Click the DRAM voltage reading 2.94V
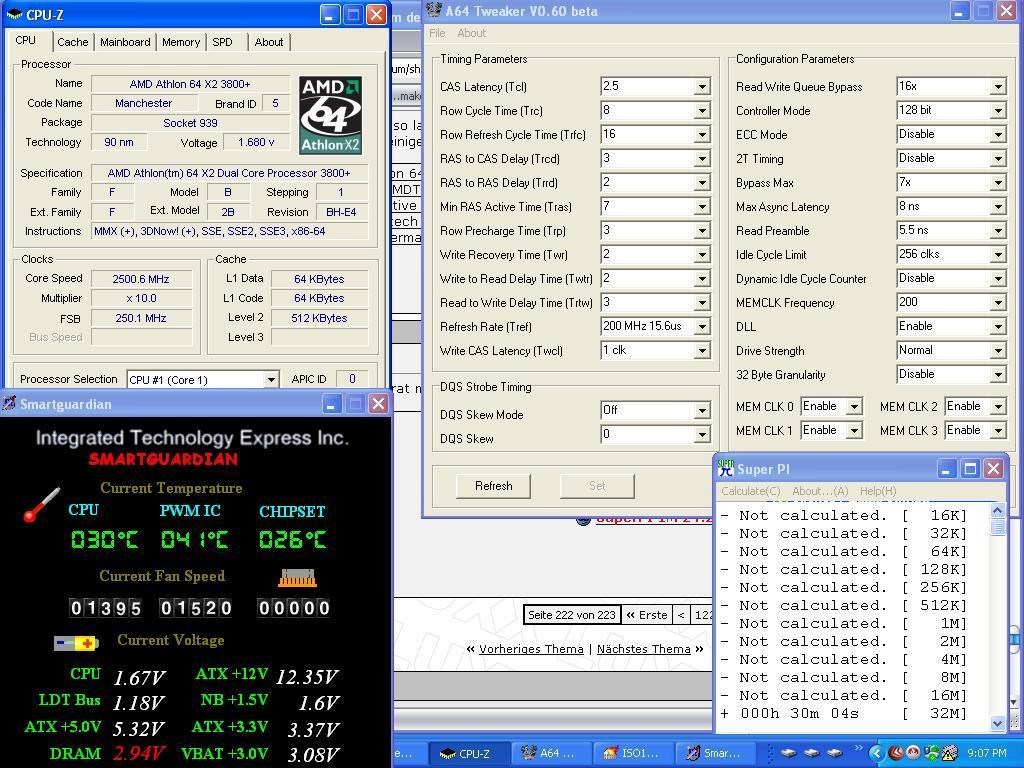 click(x=139, y=753)
